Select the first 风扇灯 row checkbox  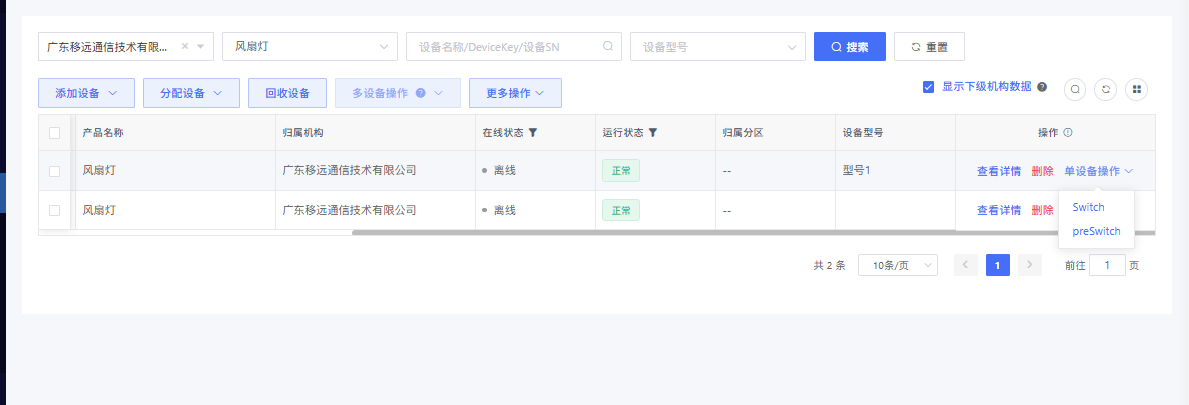coord(55,171)
